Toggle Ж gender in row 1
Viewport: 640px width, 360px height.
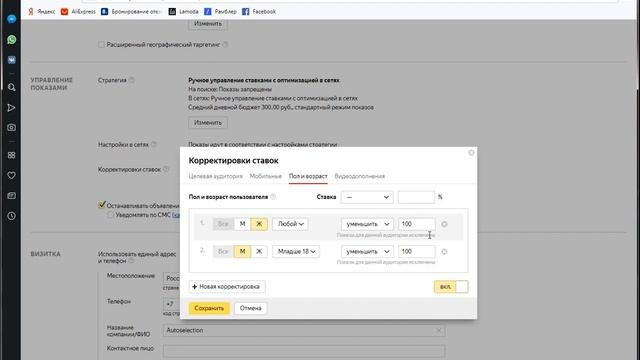pyautogui.click(x=259, y=224)
